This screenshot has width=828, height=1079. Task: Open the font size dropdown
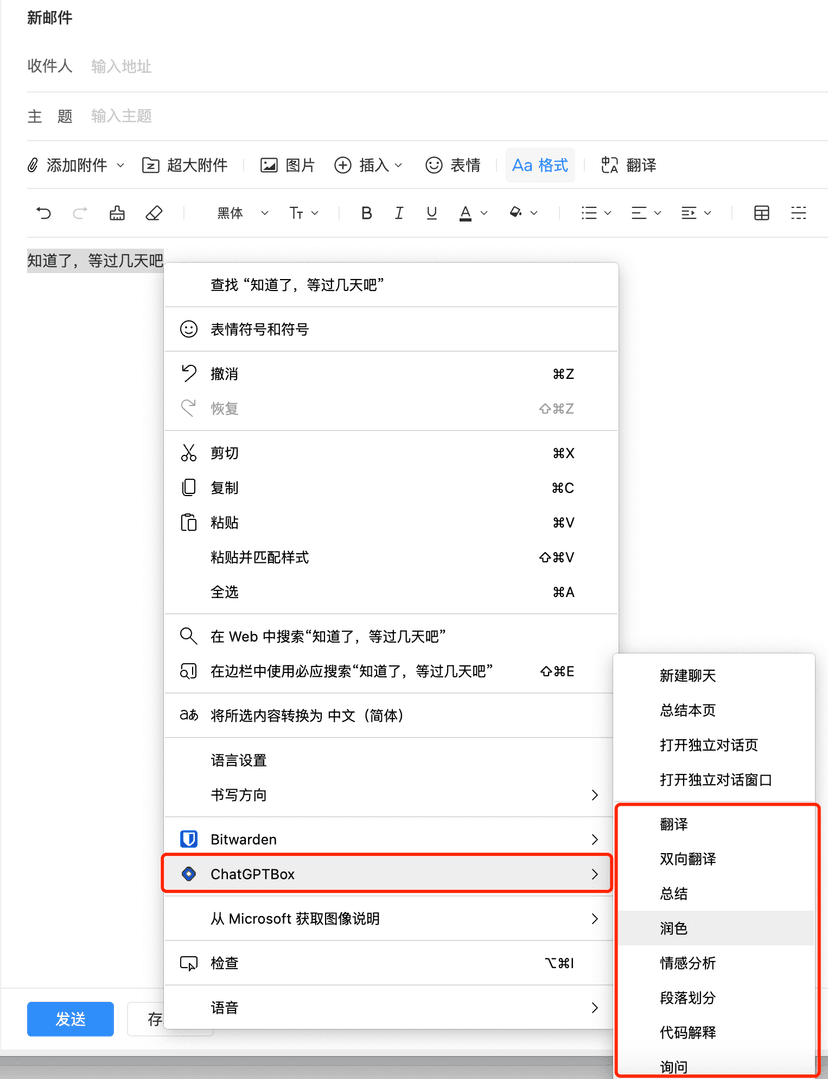click(303, 213)
